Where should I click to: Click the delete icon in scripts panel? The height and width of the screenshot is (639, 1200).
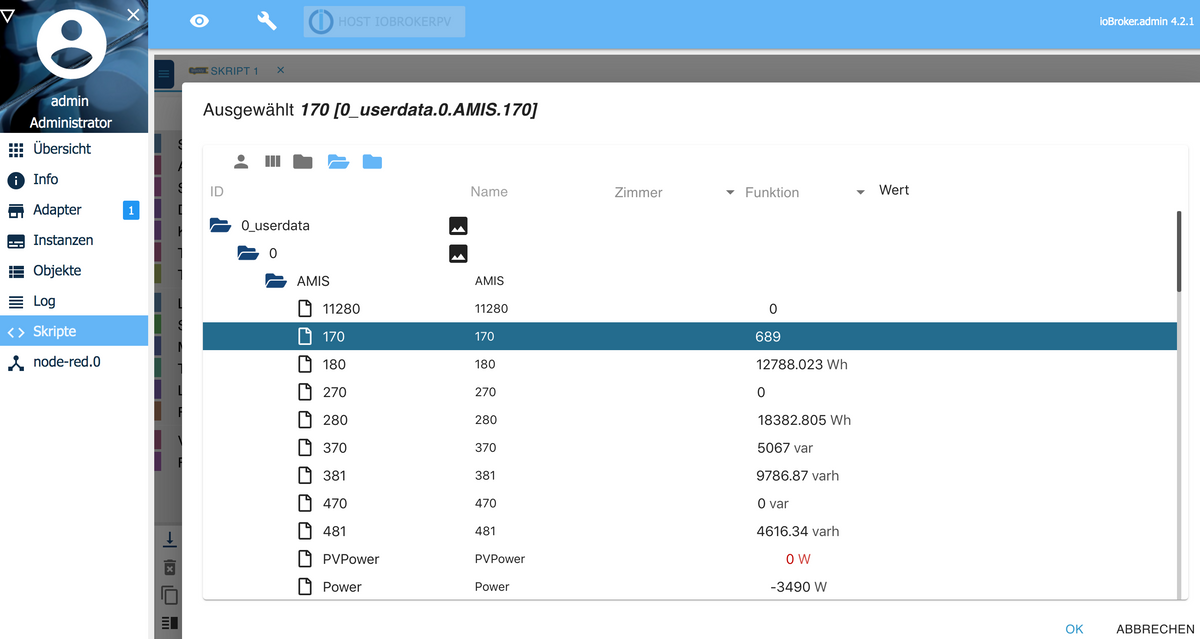[x=170, y=567]
